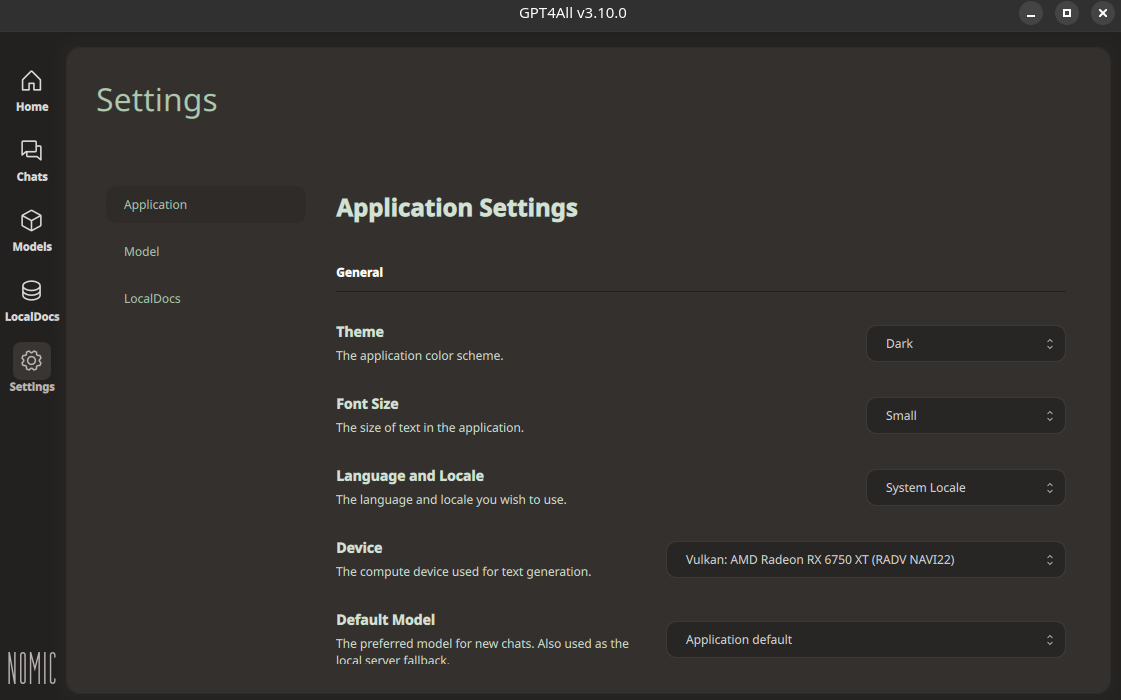Viewport: 1121px width, 700px height.
Task: Click the Application Settings heading
Action: tap(457, 208)
